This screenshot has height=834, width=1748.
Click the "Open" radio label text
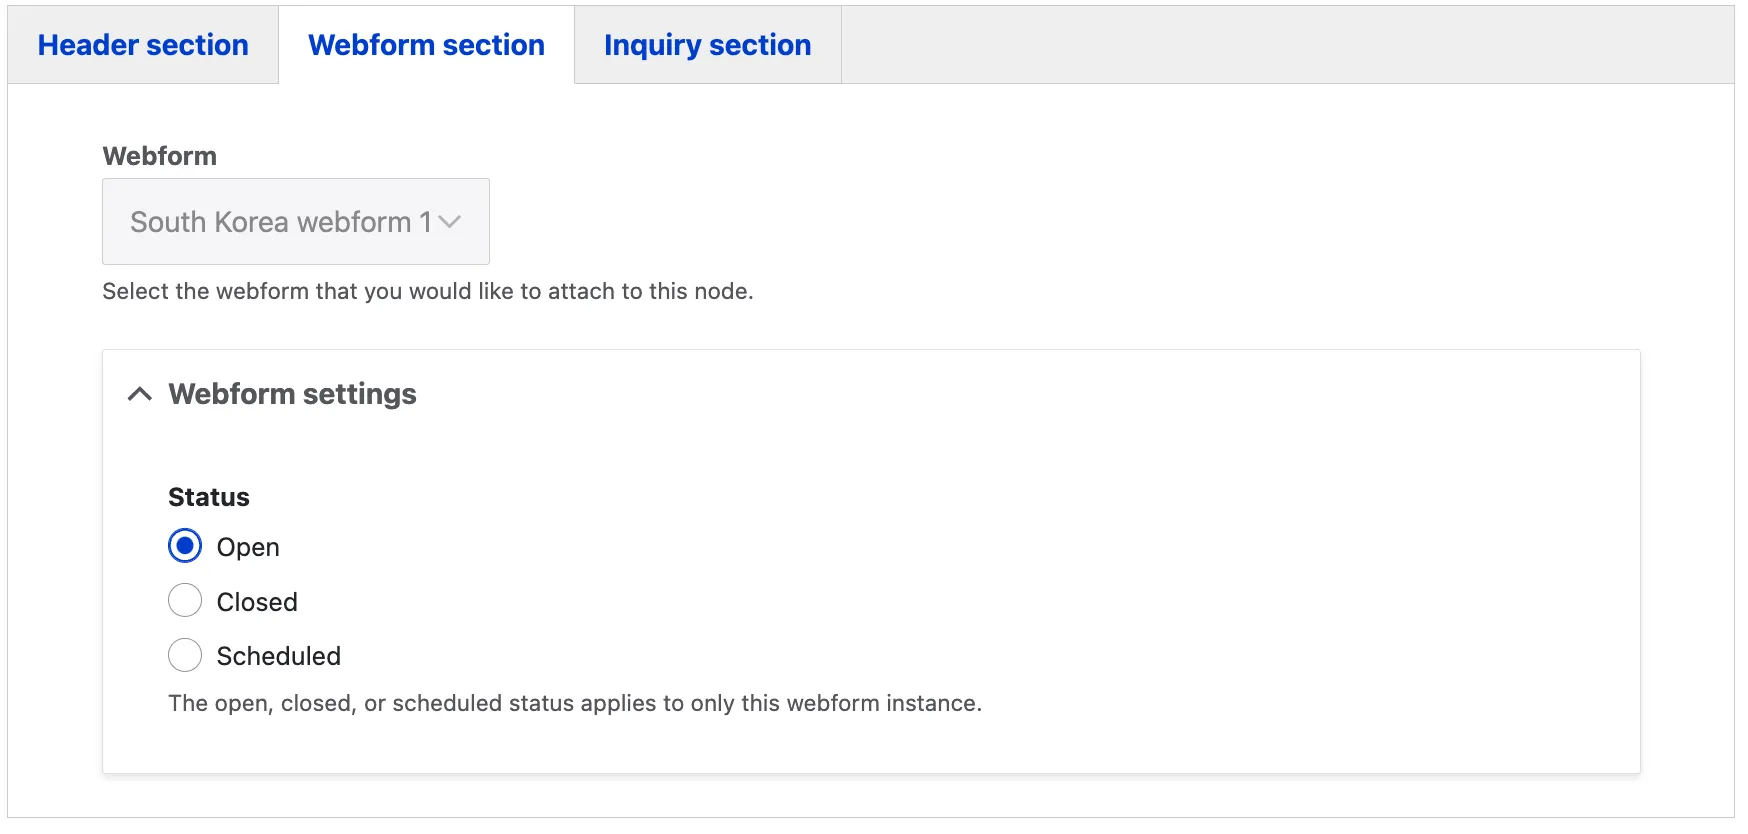point(248,547)
